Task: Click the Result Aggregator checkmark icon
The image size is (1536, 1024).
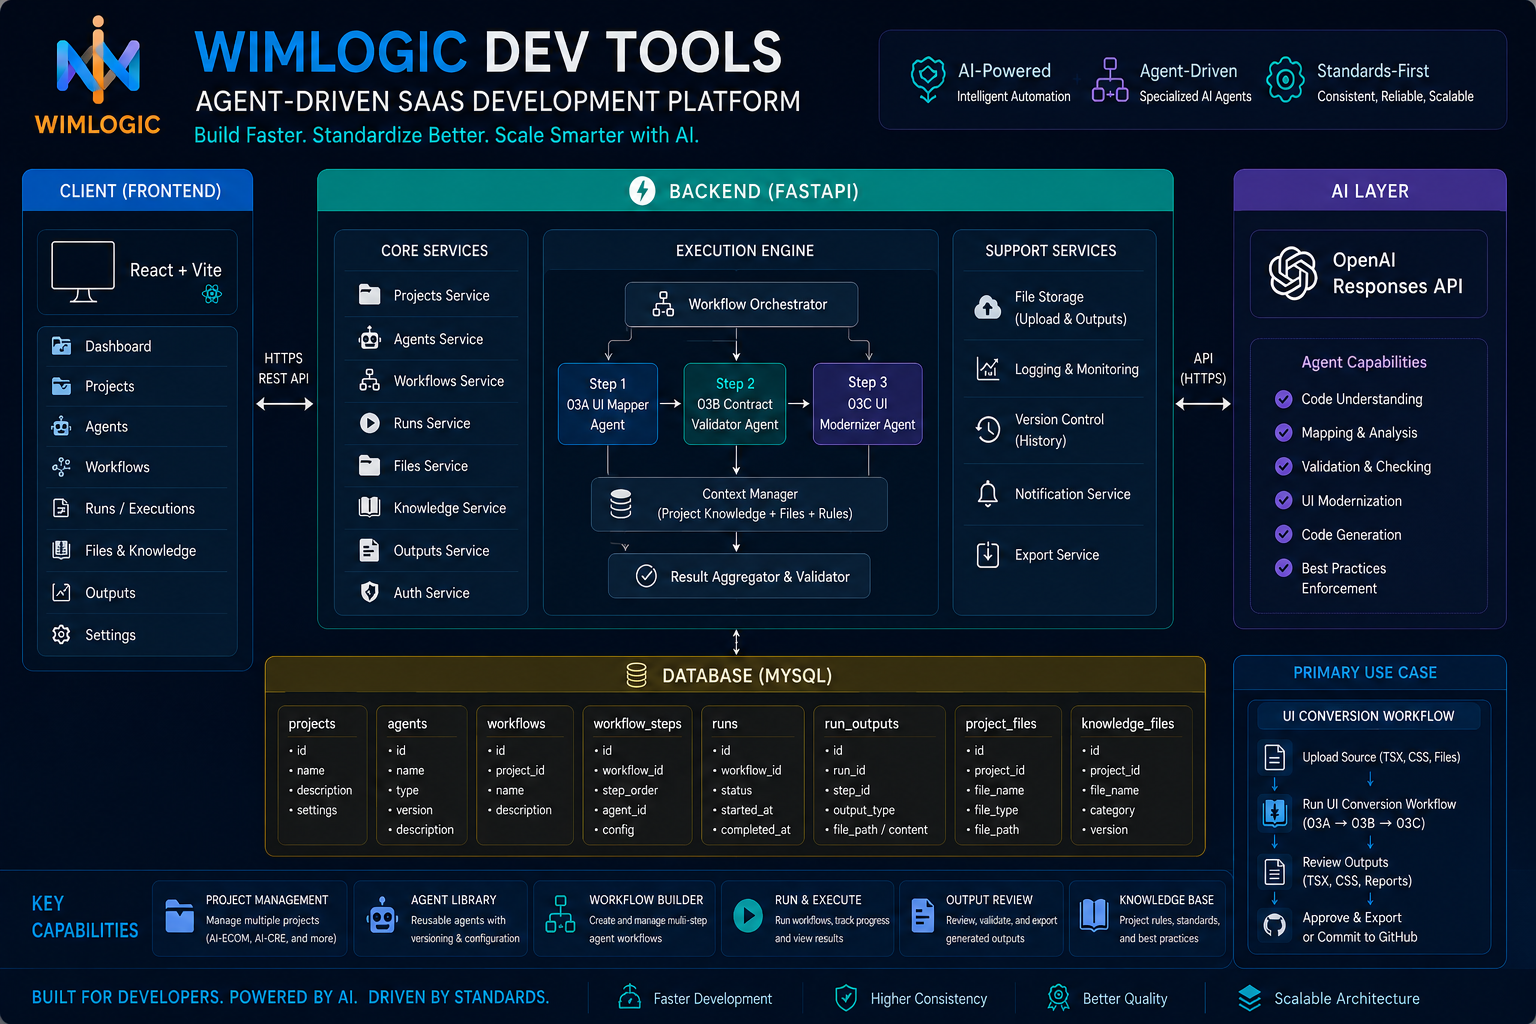Action: click(647, 576)
